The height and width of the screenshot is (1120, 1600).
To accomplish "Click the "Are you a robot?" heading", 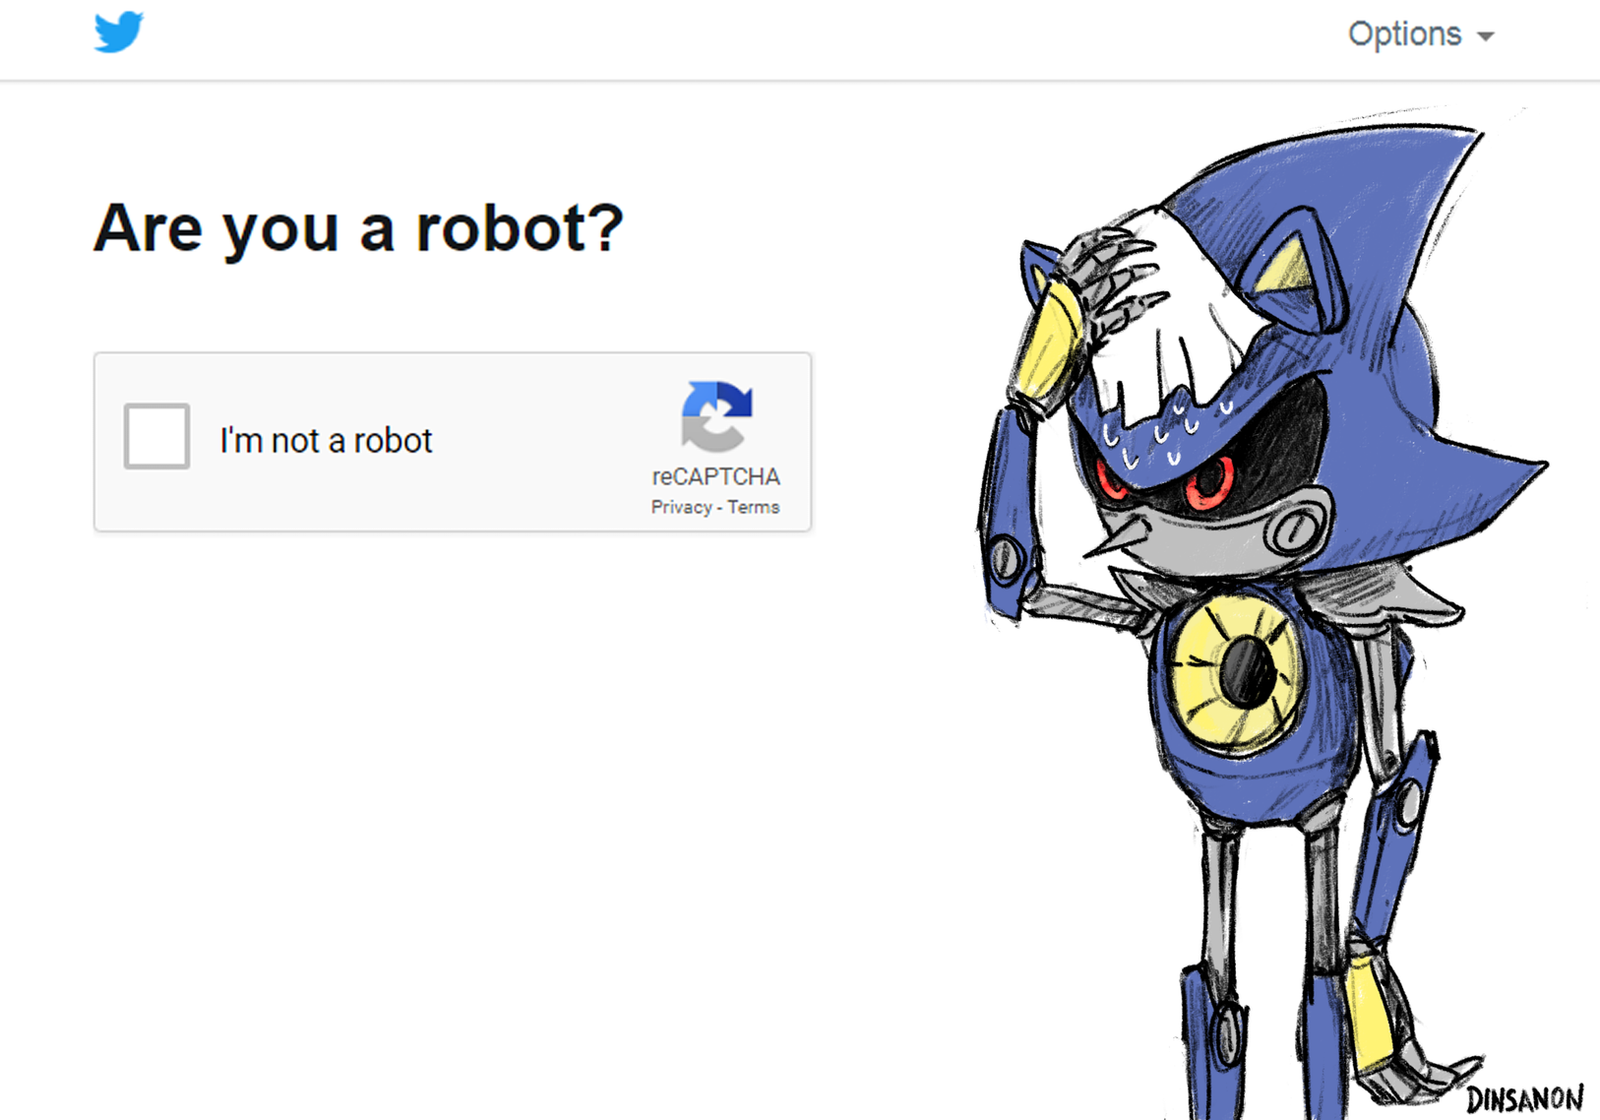I will (358, 229).
